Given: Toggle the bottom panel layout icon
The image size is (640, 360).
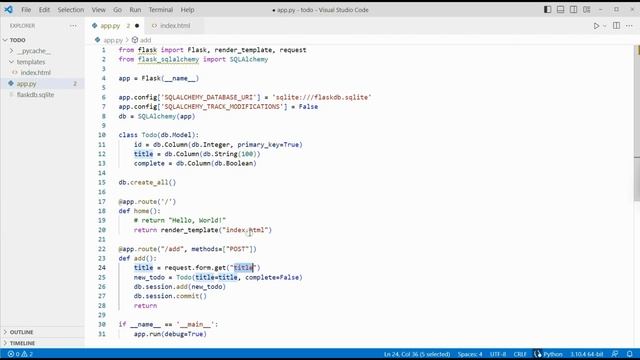Looking at the screenshot, I should pos(560,9).
